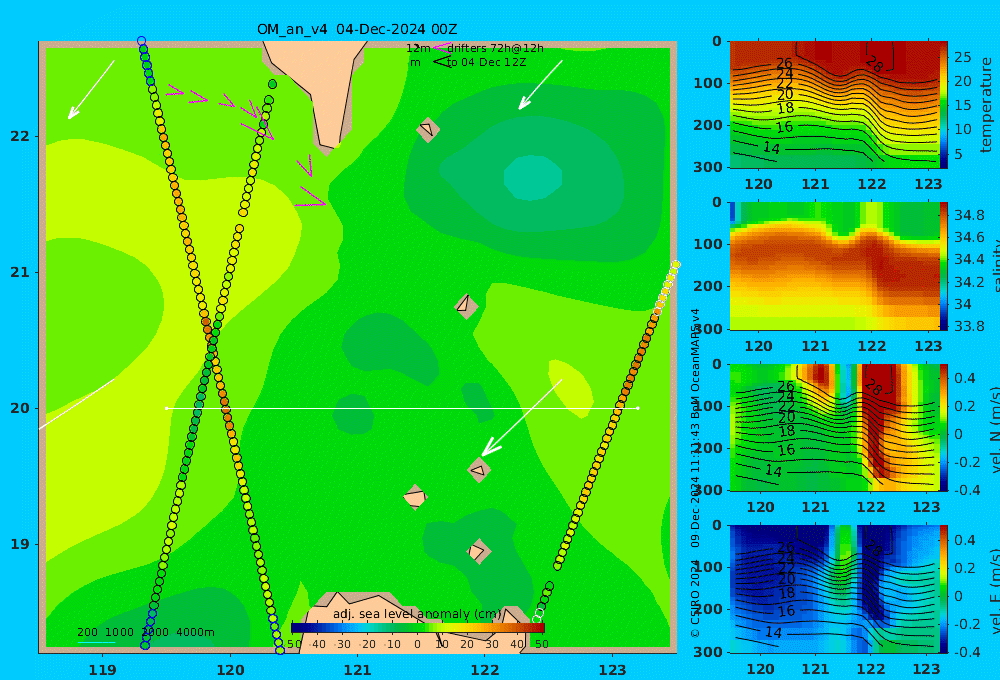Click the salinity colorbar
The image size is (1000, 680).
(944, 266)
